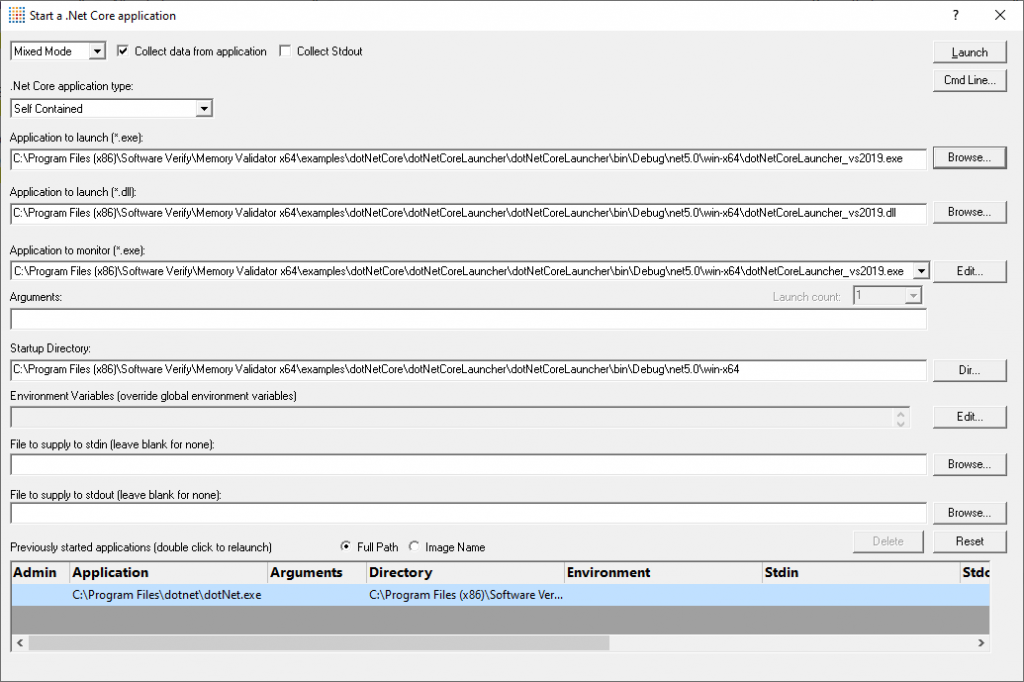Click the application icon in the title bar
Image resolution: width=1024 pixels, height=682 pixels.
[x=16, y=15]
